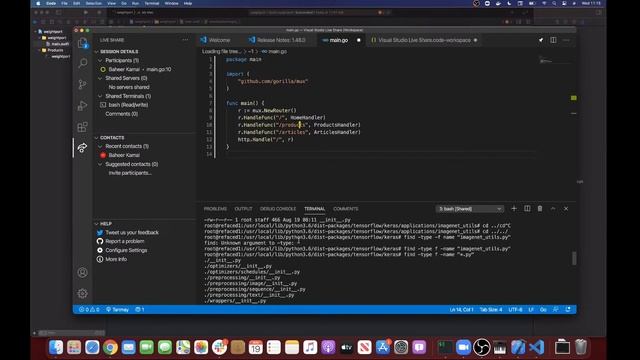This screenshot has width=640, height=360.
Task: Click the UTF-8 encoding status entry
Action: click(515, 309)
